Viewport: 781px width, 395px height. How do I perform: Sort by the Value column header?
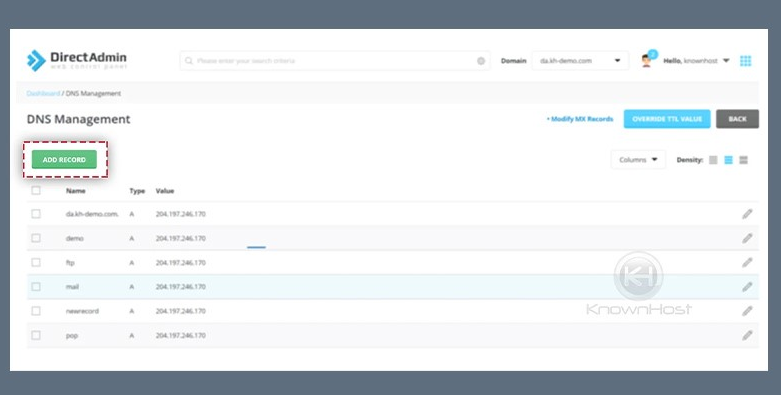tap(165, 191)
